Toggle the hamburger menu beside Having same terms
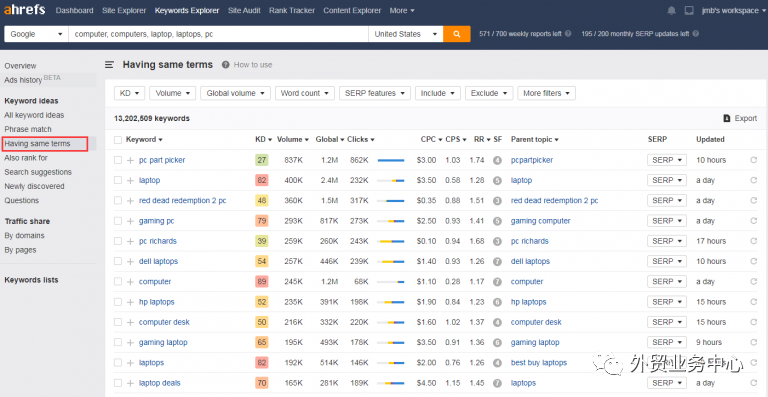Viewport: 768px width, 397px height. coord(110,65)
